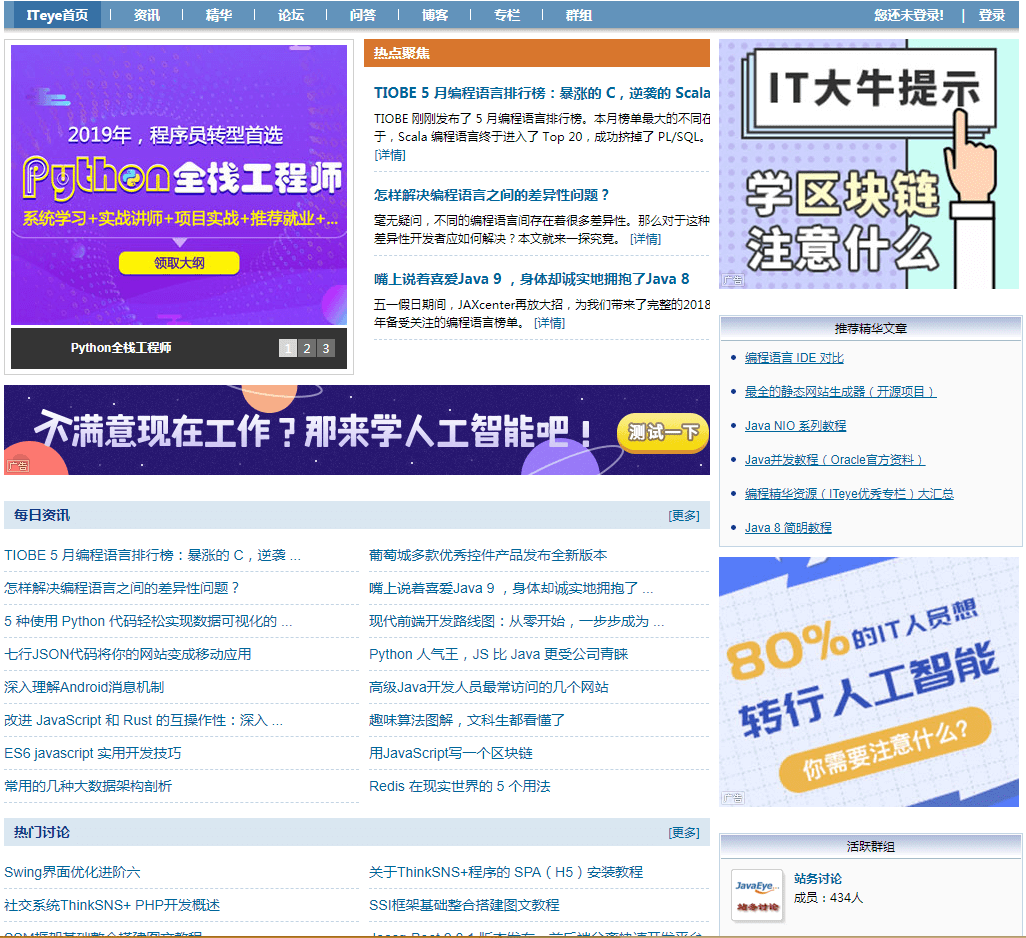Select the 群组 navigation tab
The height and width of the screenshot is (938, 1026).
click(578, 15)
